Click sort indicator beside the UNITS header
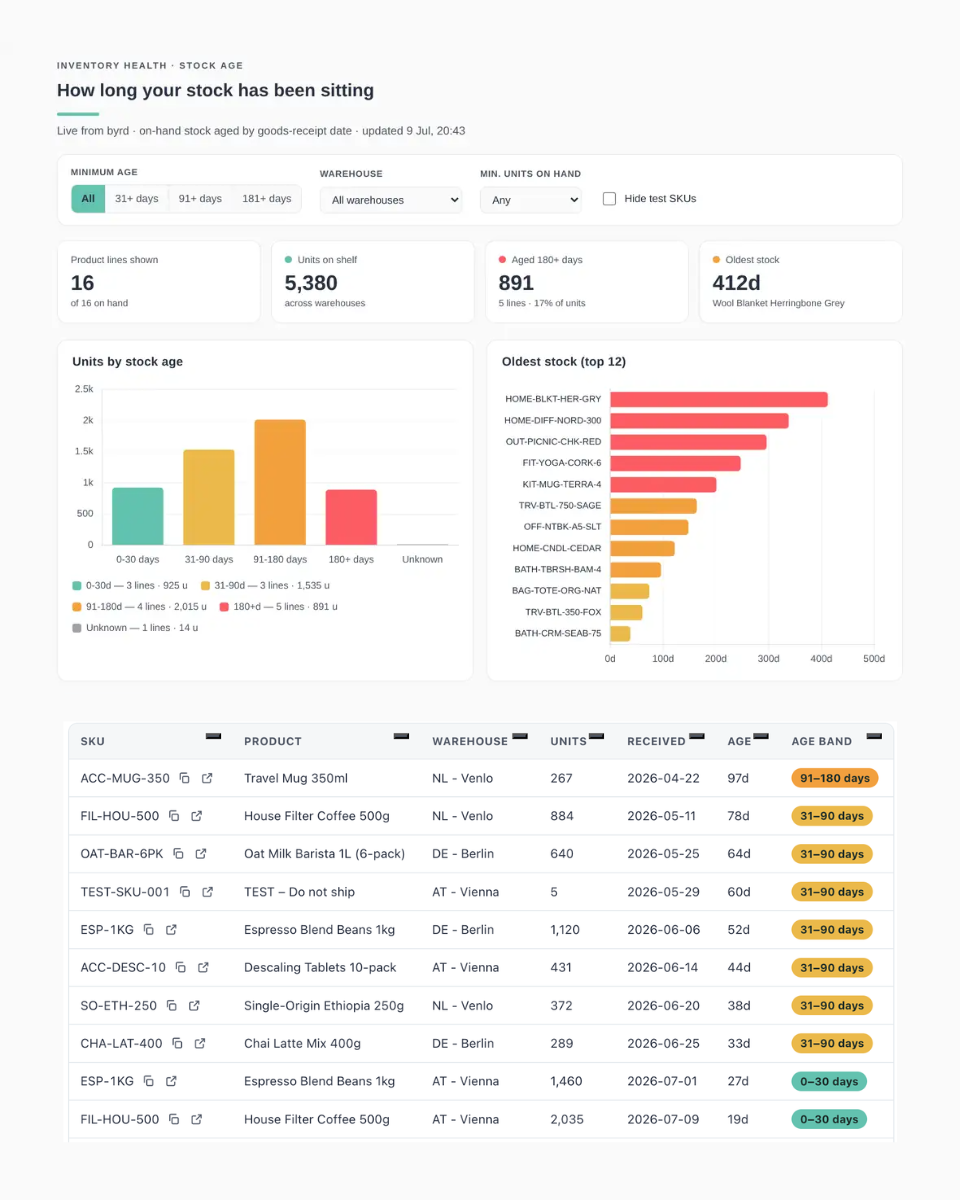 pyautogui.click(x=596, y=736)
